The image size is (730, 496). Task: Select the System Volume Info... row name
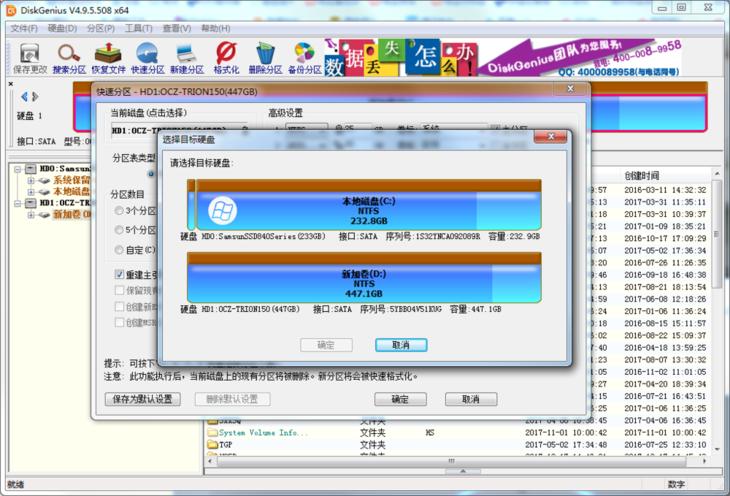point(263,433)
